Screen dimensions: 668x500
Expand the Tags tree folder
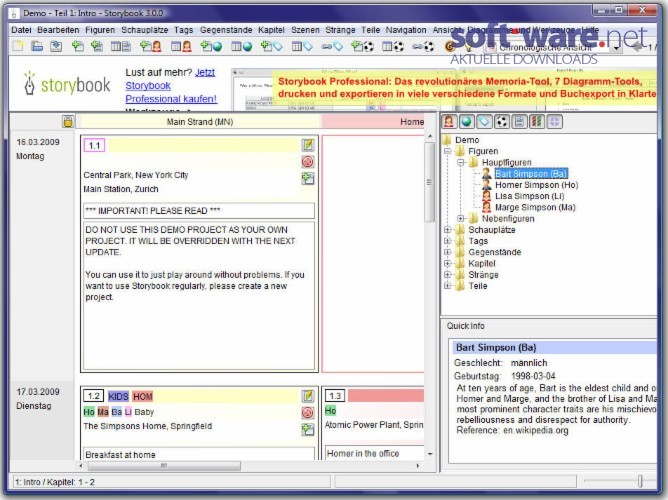447,241
